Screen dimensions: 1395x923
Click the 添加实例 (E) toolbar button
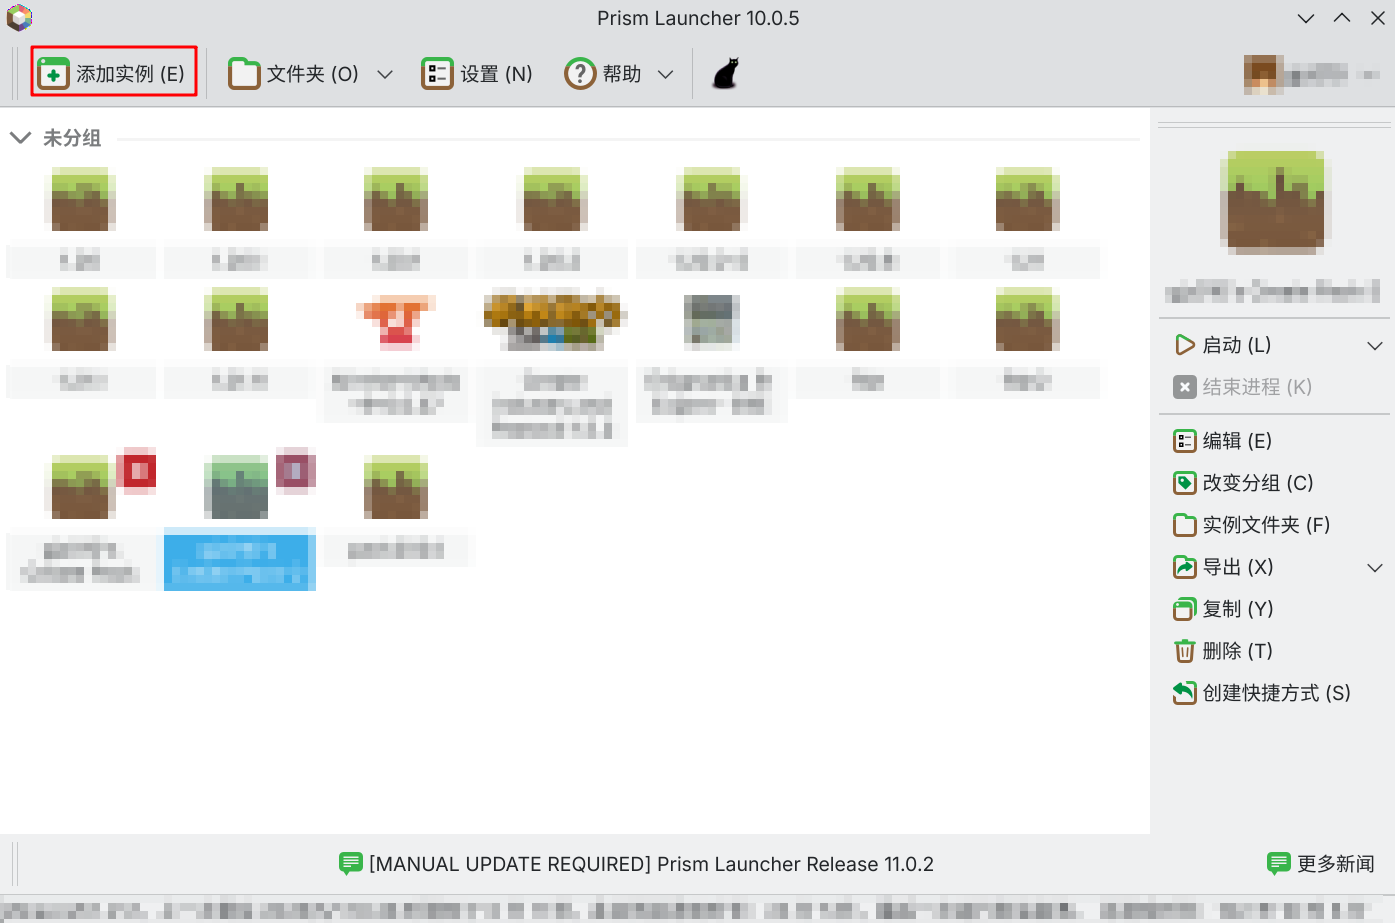pyautogui.click(x=113, y=73)
